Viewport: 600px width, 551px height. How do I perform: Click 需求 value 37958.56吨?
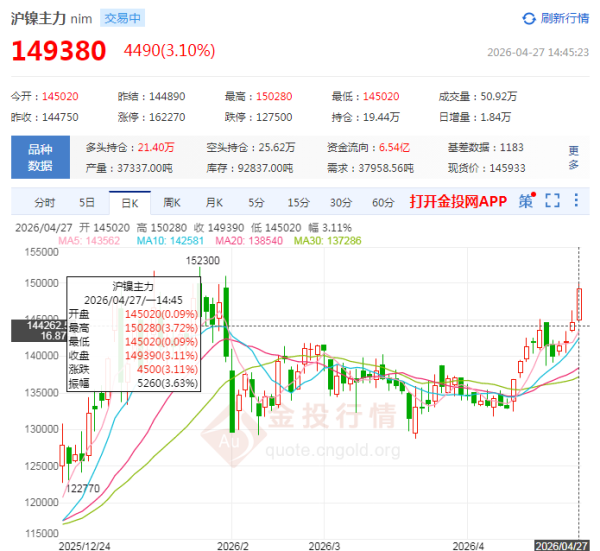pos(386,168)
